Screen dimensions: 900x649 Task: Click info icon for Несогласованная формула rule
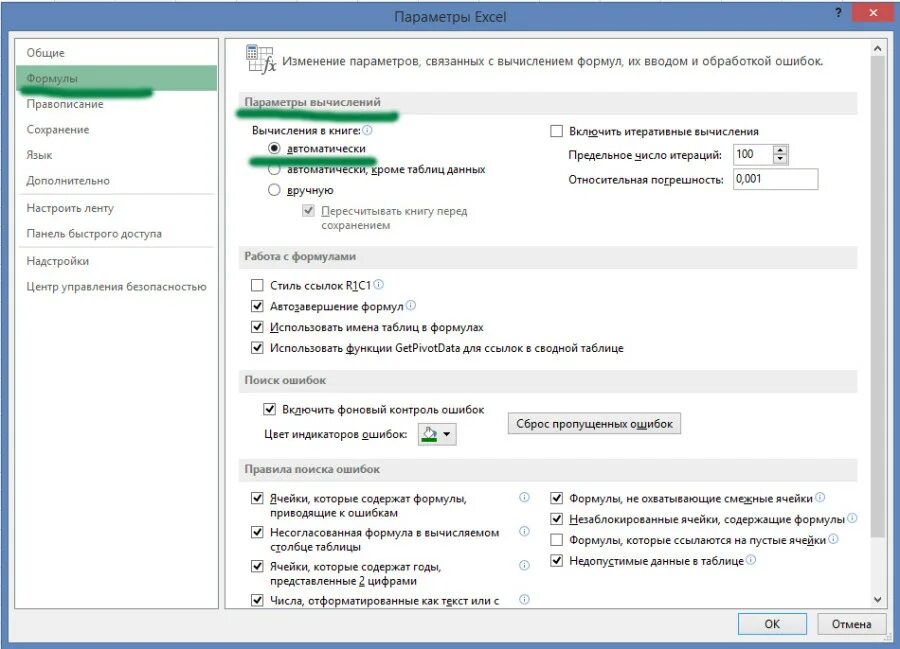pyautogui.click(x=524, y=531)
